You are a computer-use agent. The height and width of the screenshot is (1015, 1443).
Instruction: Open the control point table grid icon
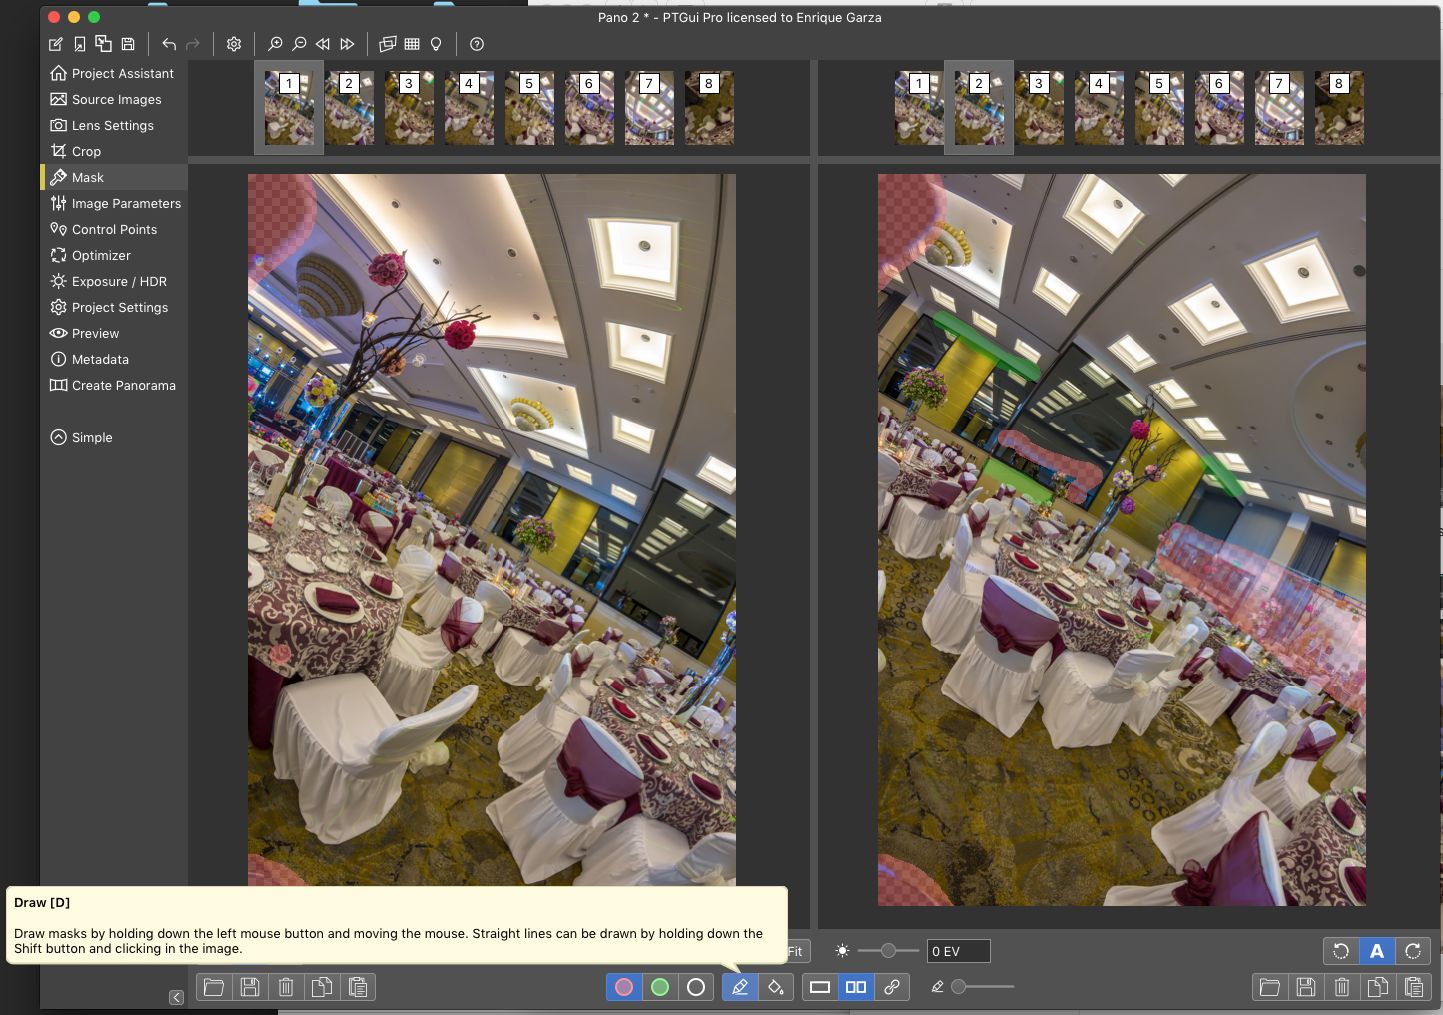412,44
